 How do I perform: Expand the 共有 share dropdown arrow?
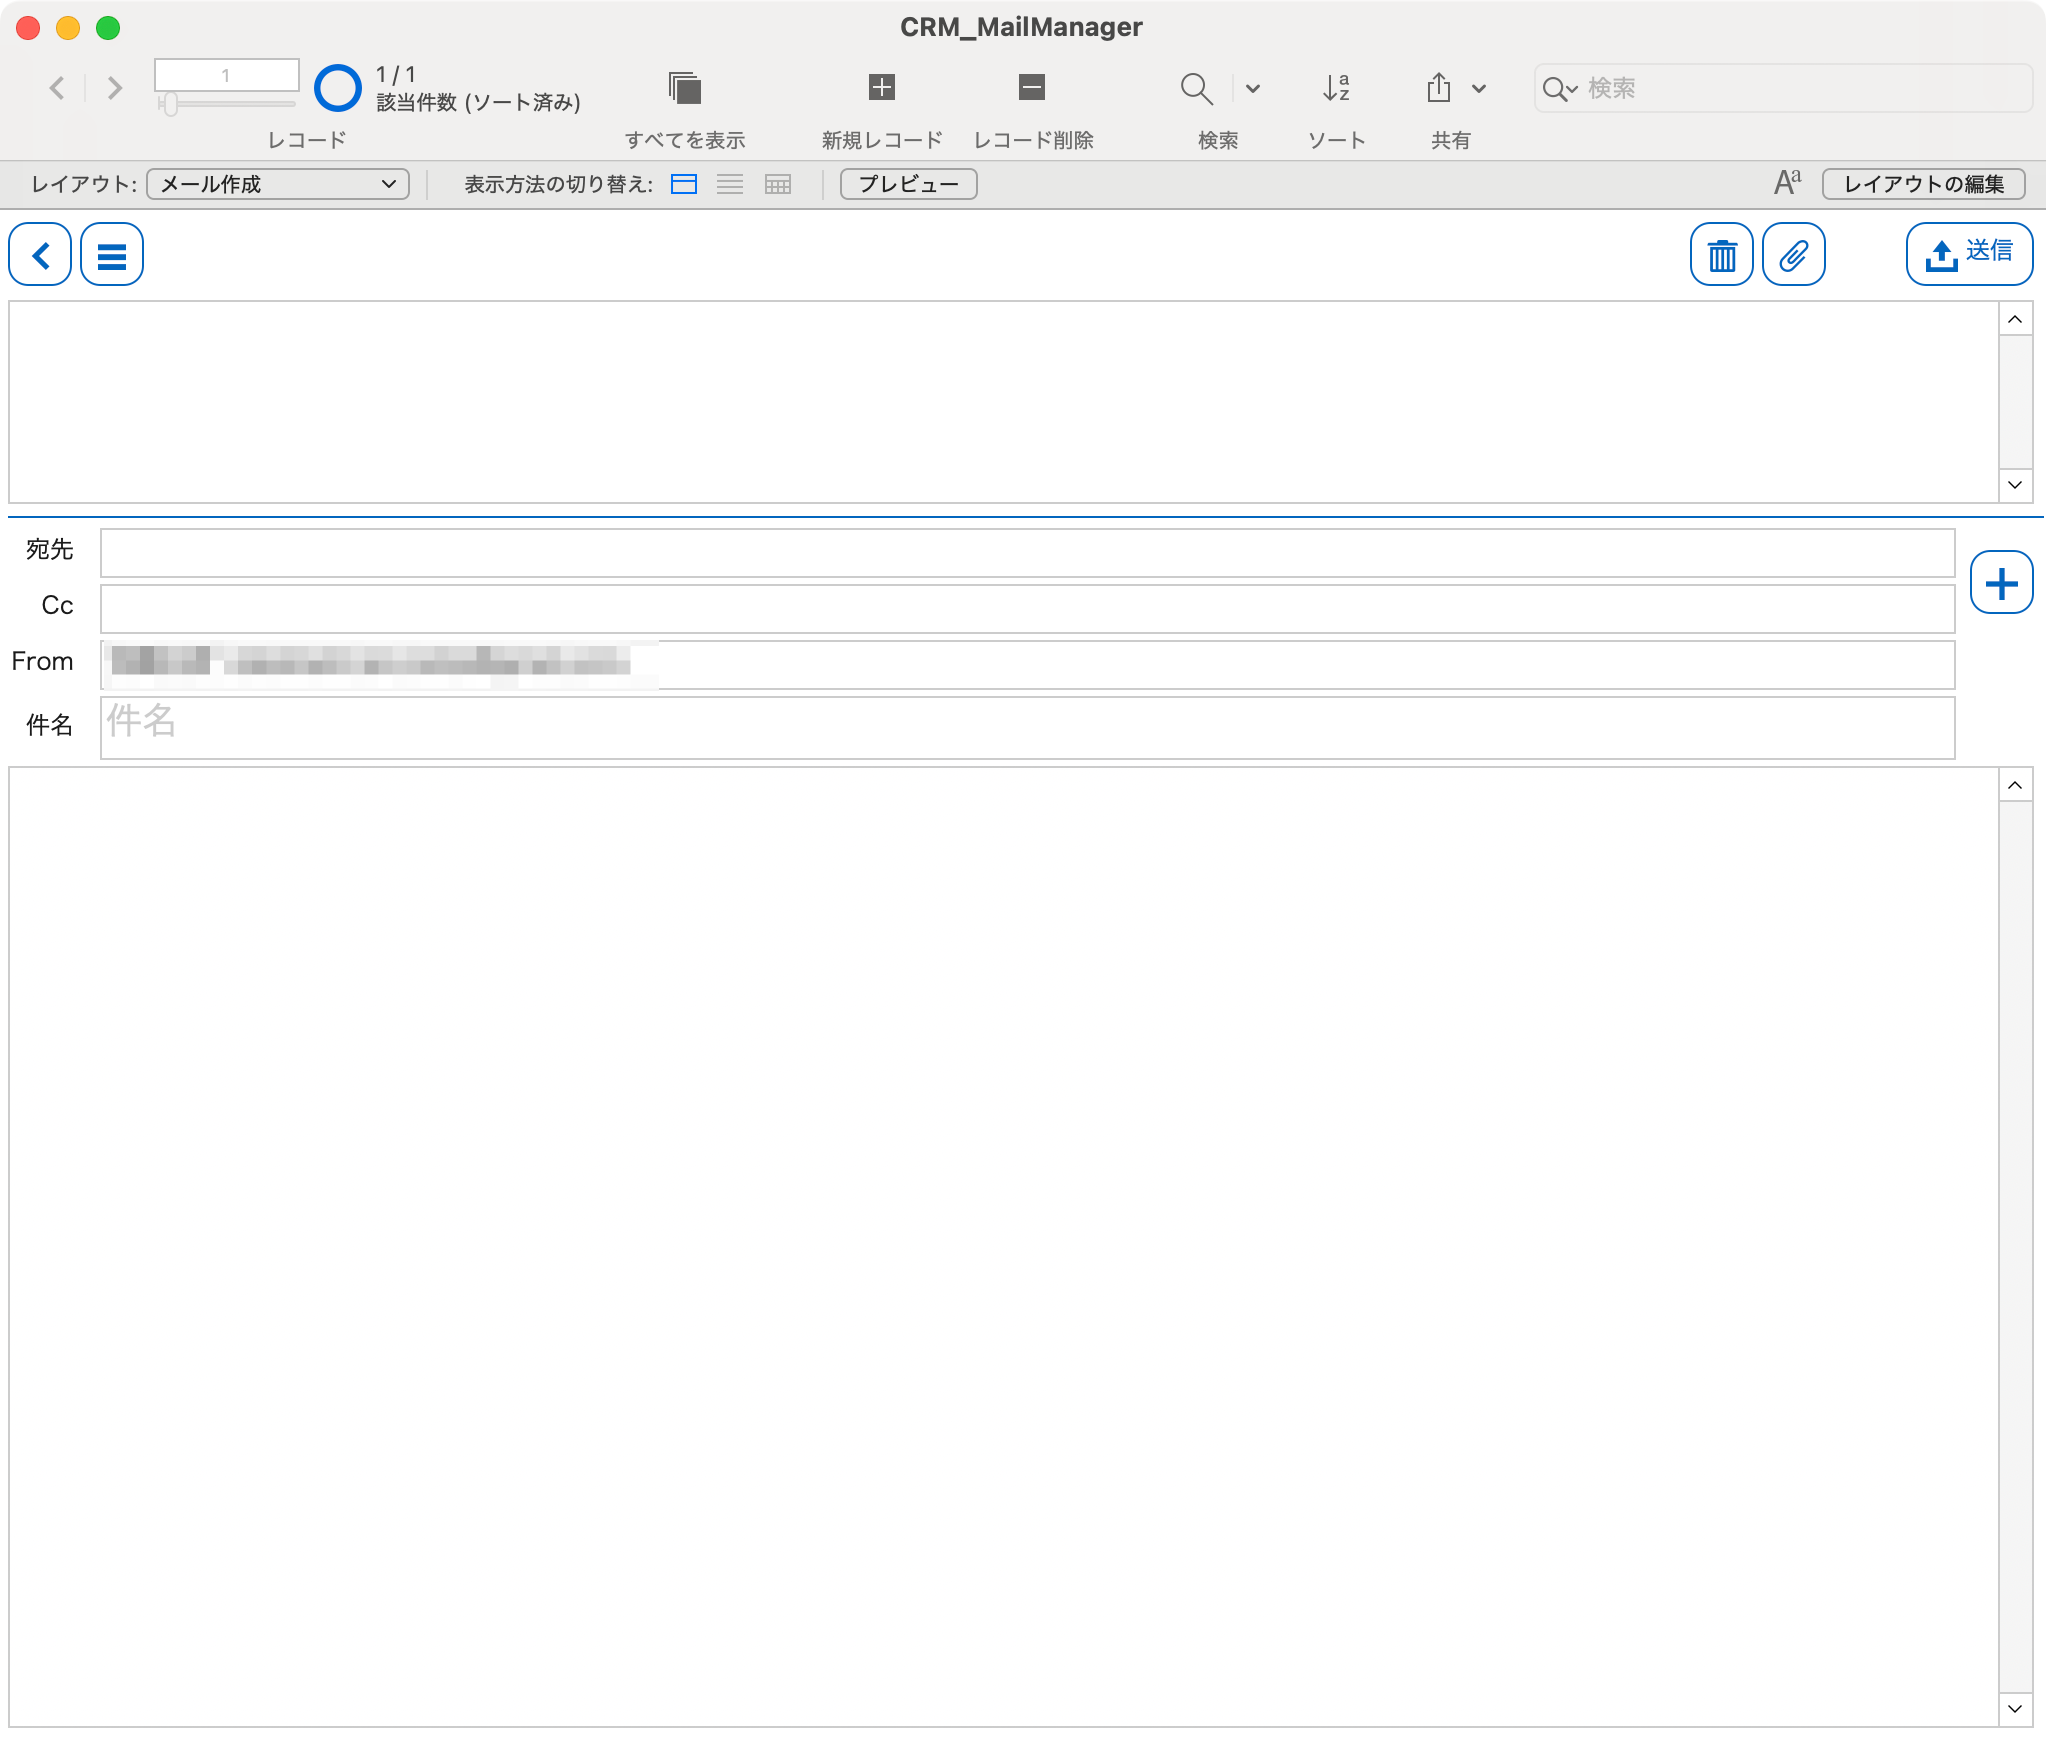point(1479,88)
